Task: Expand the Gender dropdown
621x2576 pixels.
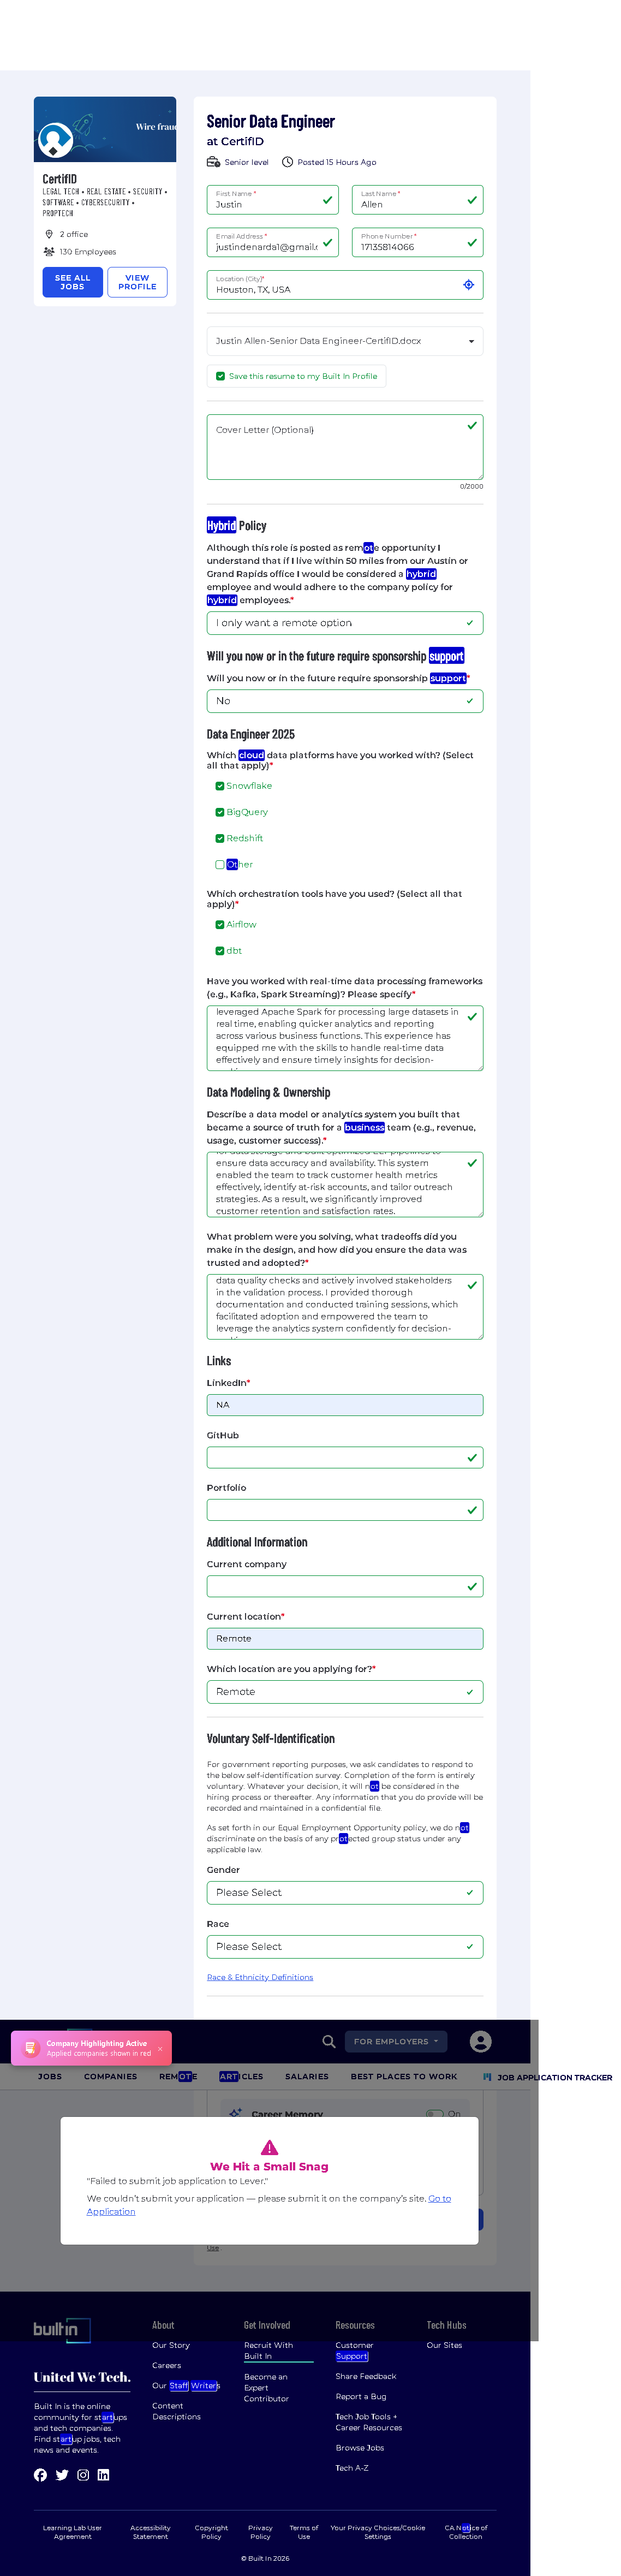Action: click(344, 1893)
